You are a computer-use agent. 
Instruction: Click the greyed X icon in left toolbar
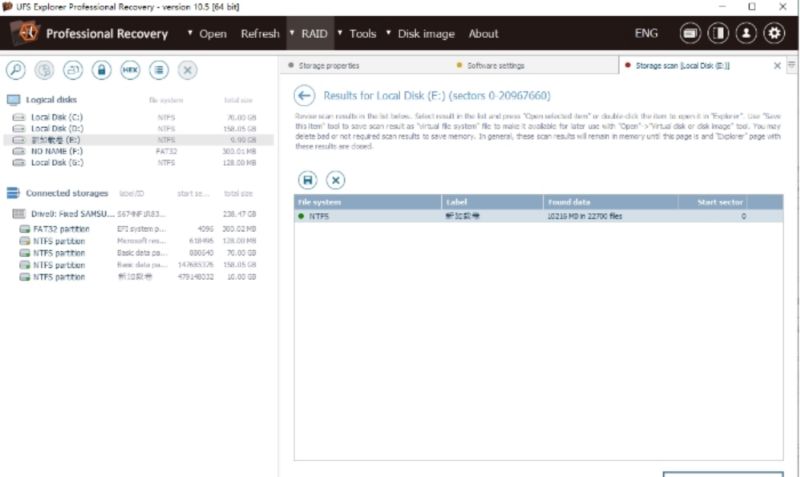[187, 70]
